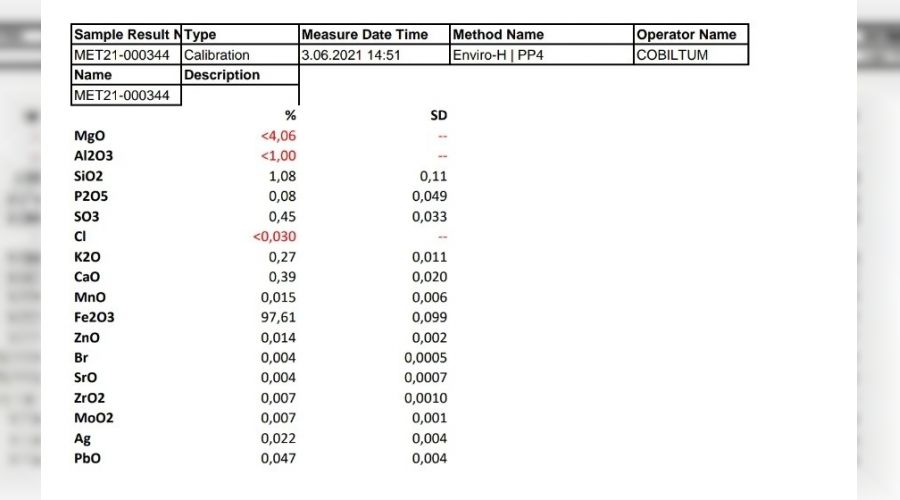The image size is (900, 500).
Task: Click the SD value 0,099 for Fe2O3
Action: pyautogui.click(x=429, y=317)
